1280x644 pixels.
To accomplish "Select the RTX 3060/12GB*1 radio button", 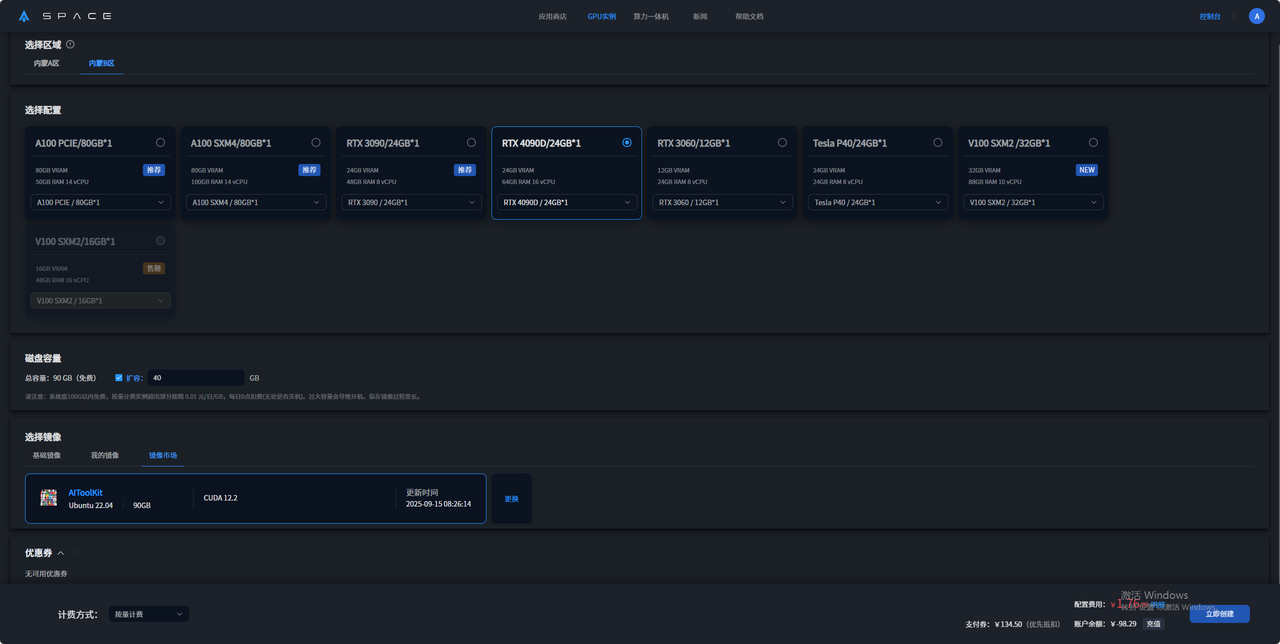I will click(782, 142).
